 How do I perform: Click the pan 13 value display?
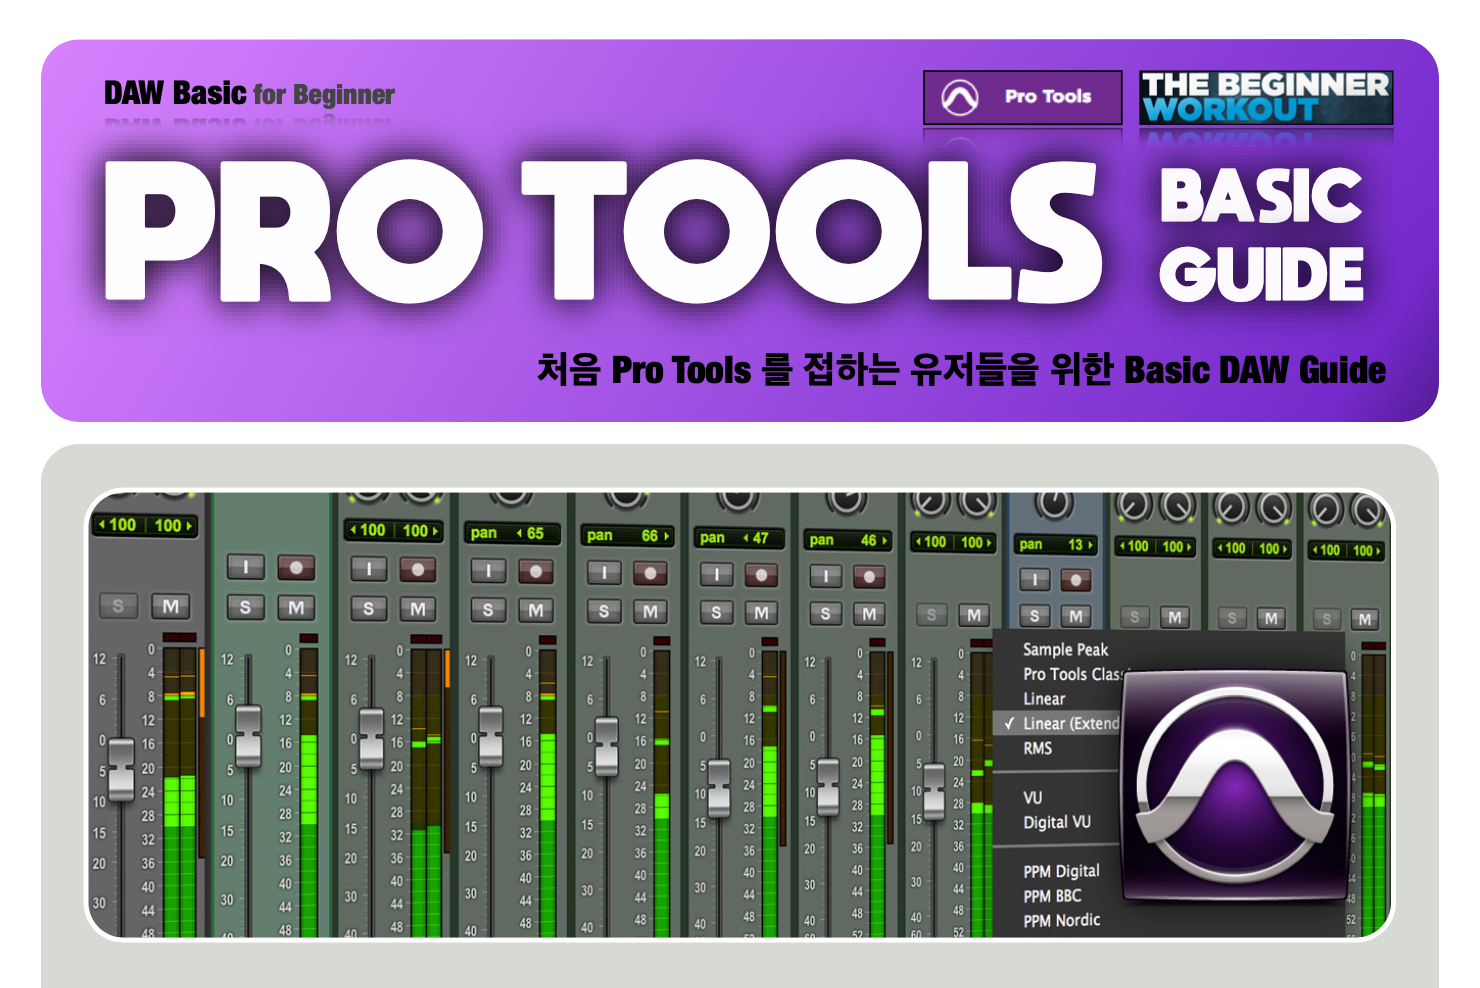(x=1056, y=545)
